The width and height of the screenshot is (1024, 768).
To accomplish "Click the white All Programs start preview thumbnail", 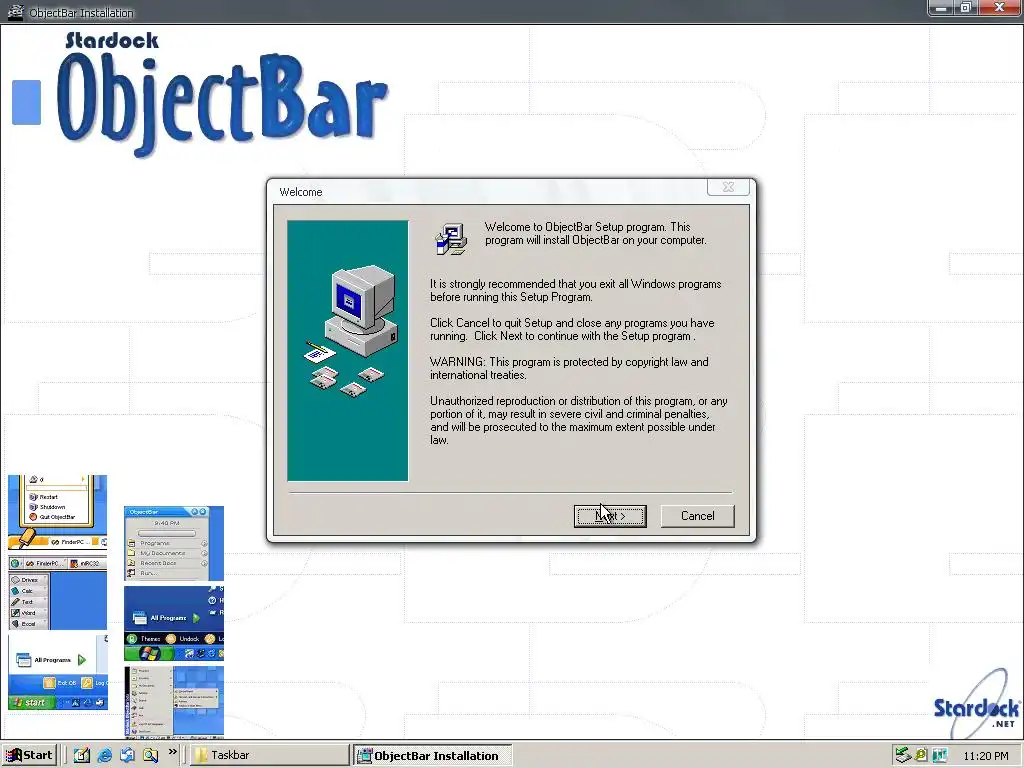I will pos(57,673).
